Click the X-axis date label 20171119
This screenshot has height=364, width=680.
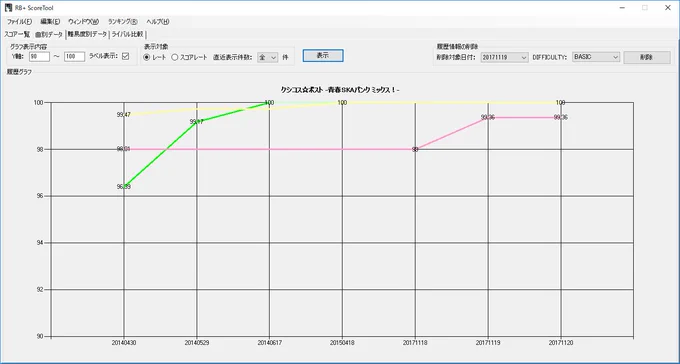coord(488,343)
